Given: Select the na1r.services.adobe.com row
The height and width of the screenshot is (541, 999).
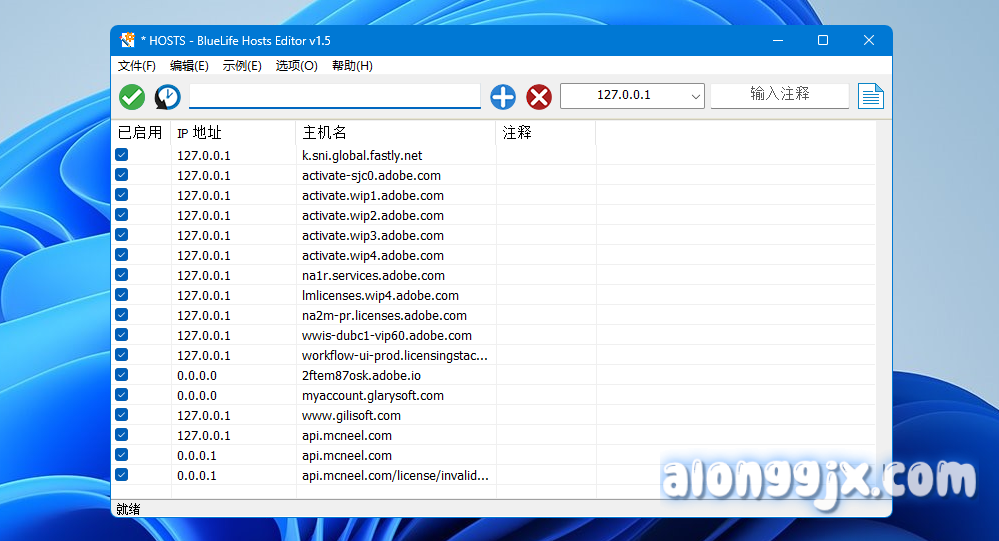Looking at the screenshot, I should tap(373, 275).
